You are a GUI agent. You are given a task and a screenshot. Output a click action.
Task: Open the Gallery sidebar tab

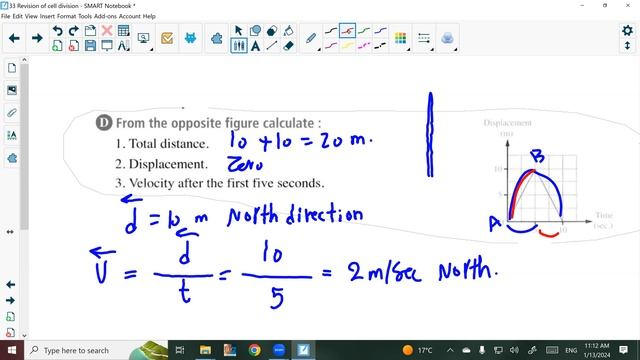[x=12, y=90]
